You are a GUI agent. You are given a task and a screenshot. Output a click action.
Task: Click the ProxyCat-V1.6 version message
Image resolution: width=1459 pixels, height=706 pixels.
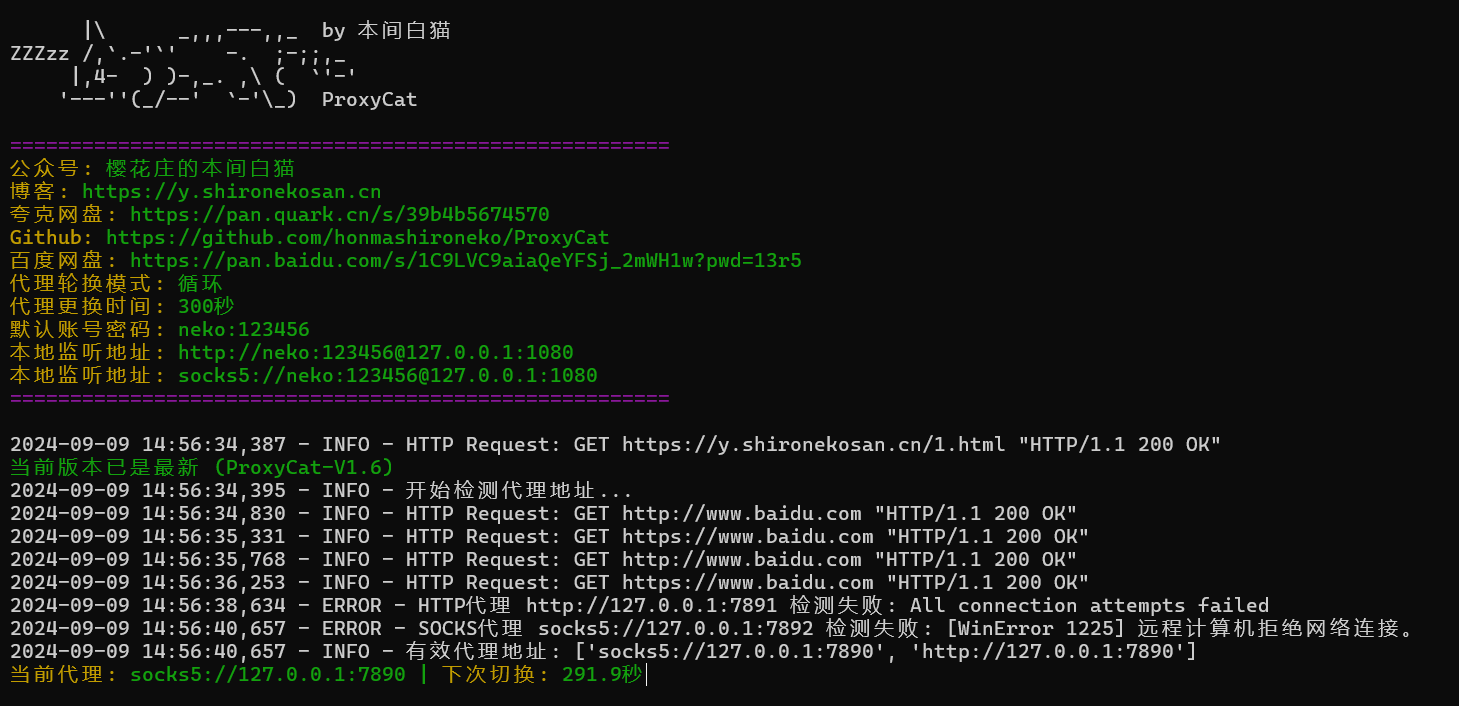tap(303, 467)
